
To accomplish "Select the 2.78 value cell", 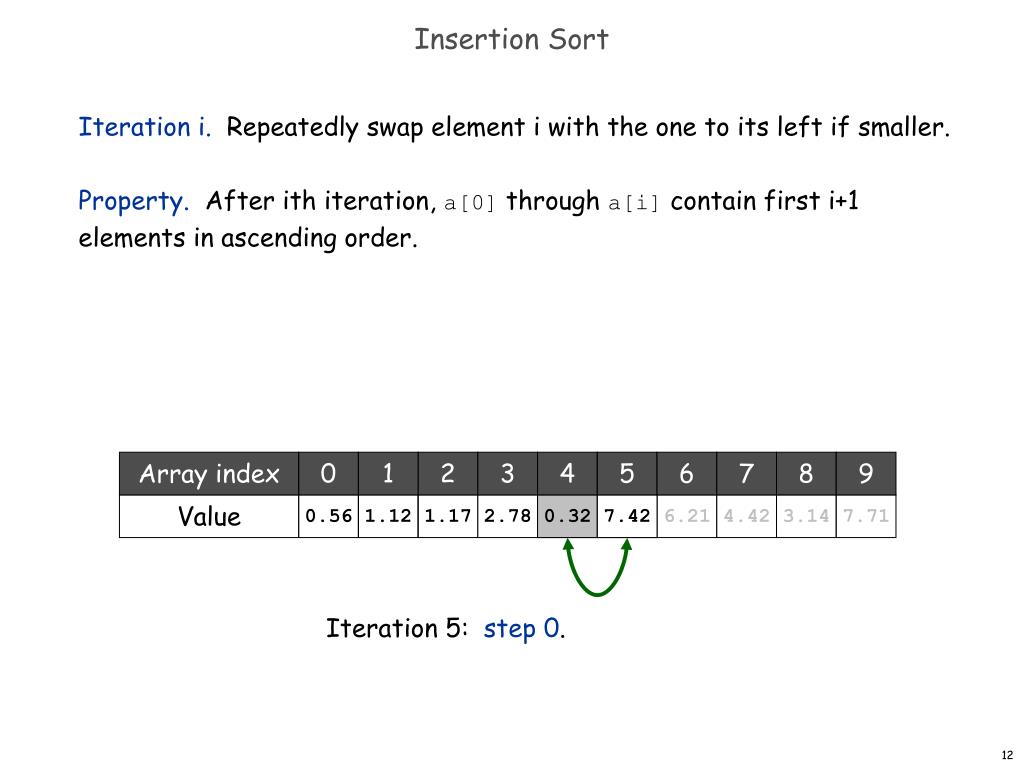I will click(507, 516).
